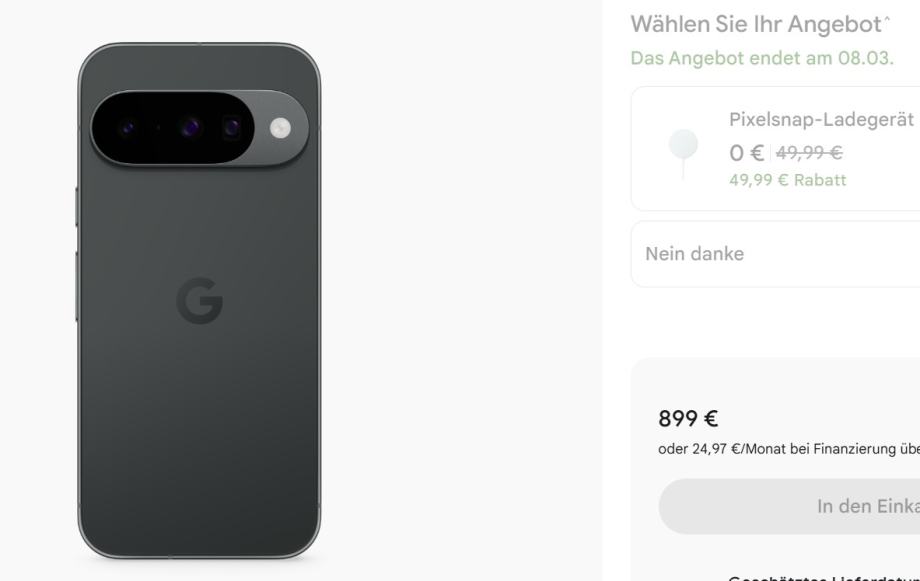Click the square telephoto lens on the camera bar
920x581 pixels.
pyautogui.click(x=232, y=127)
